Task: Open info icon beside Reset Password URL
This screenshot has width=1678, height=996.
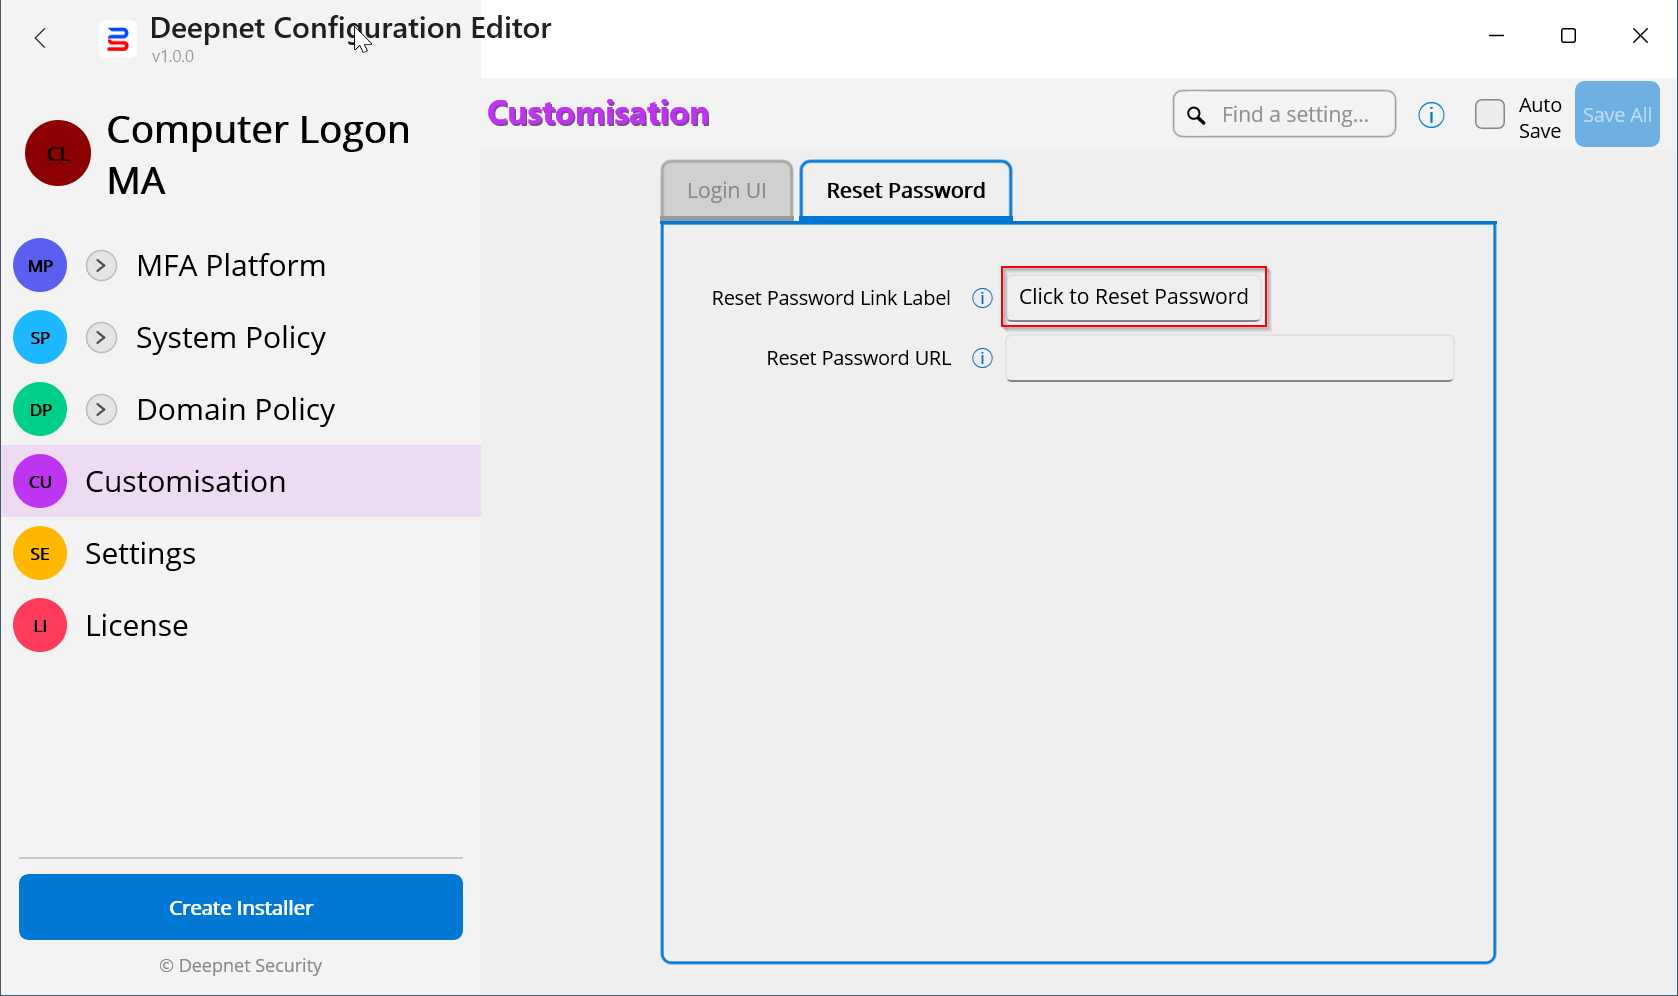Action: pyautogui.click(x=982, y=358)
